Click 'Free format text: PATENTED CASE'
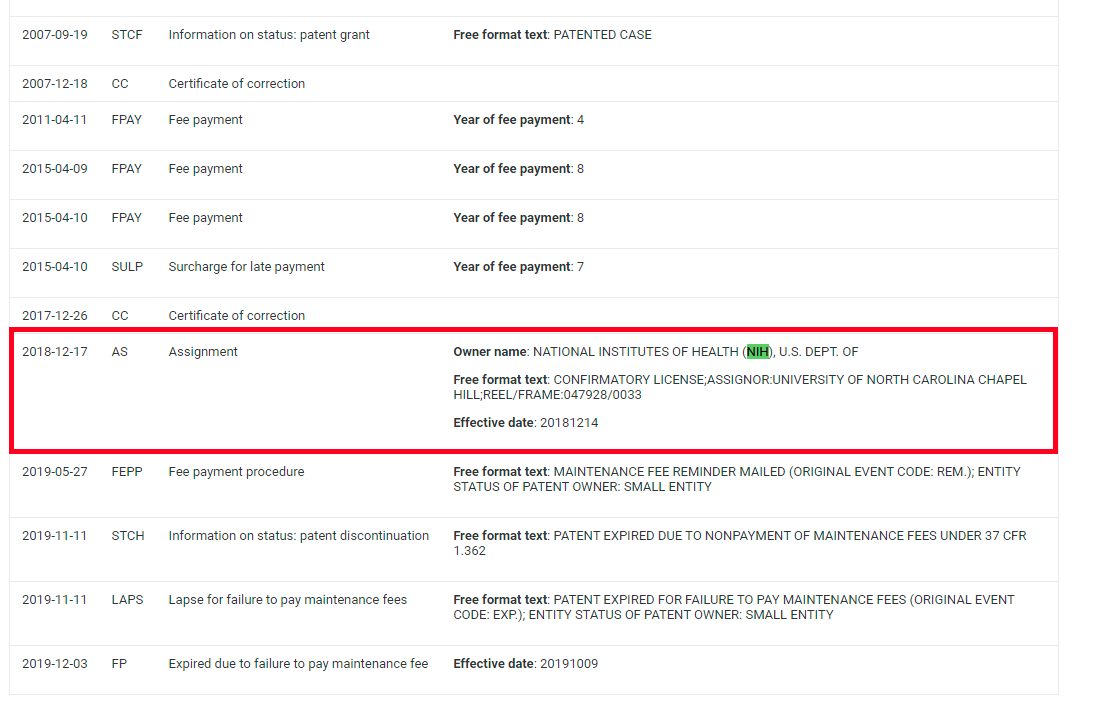The image size is (1101, 701). pos(553,34)
